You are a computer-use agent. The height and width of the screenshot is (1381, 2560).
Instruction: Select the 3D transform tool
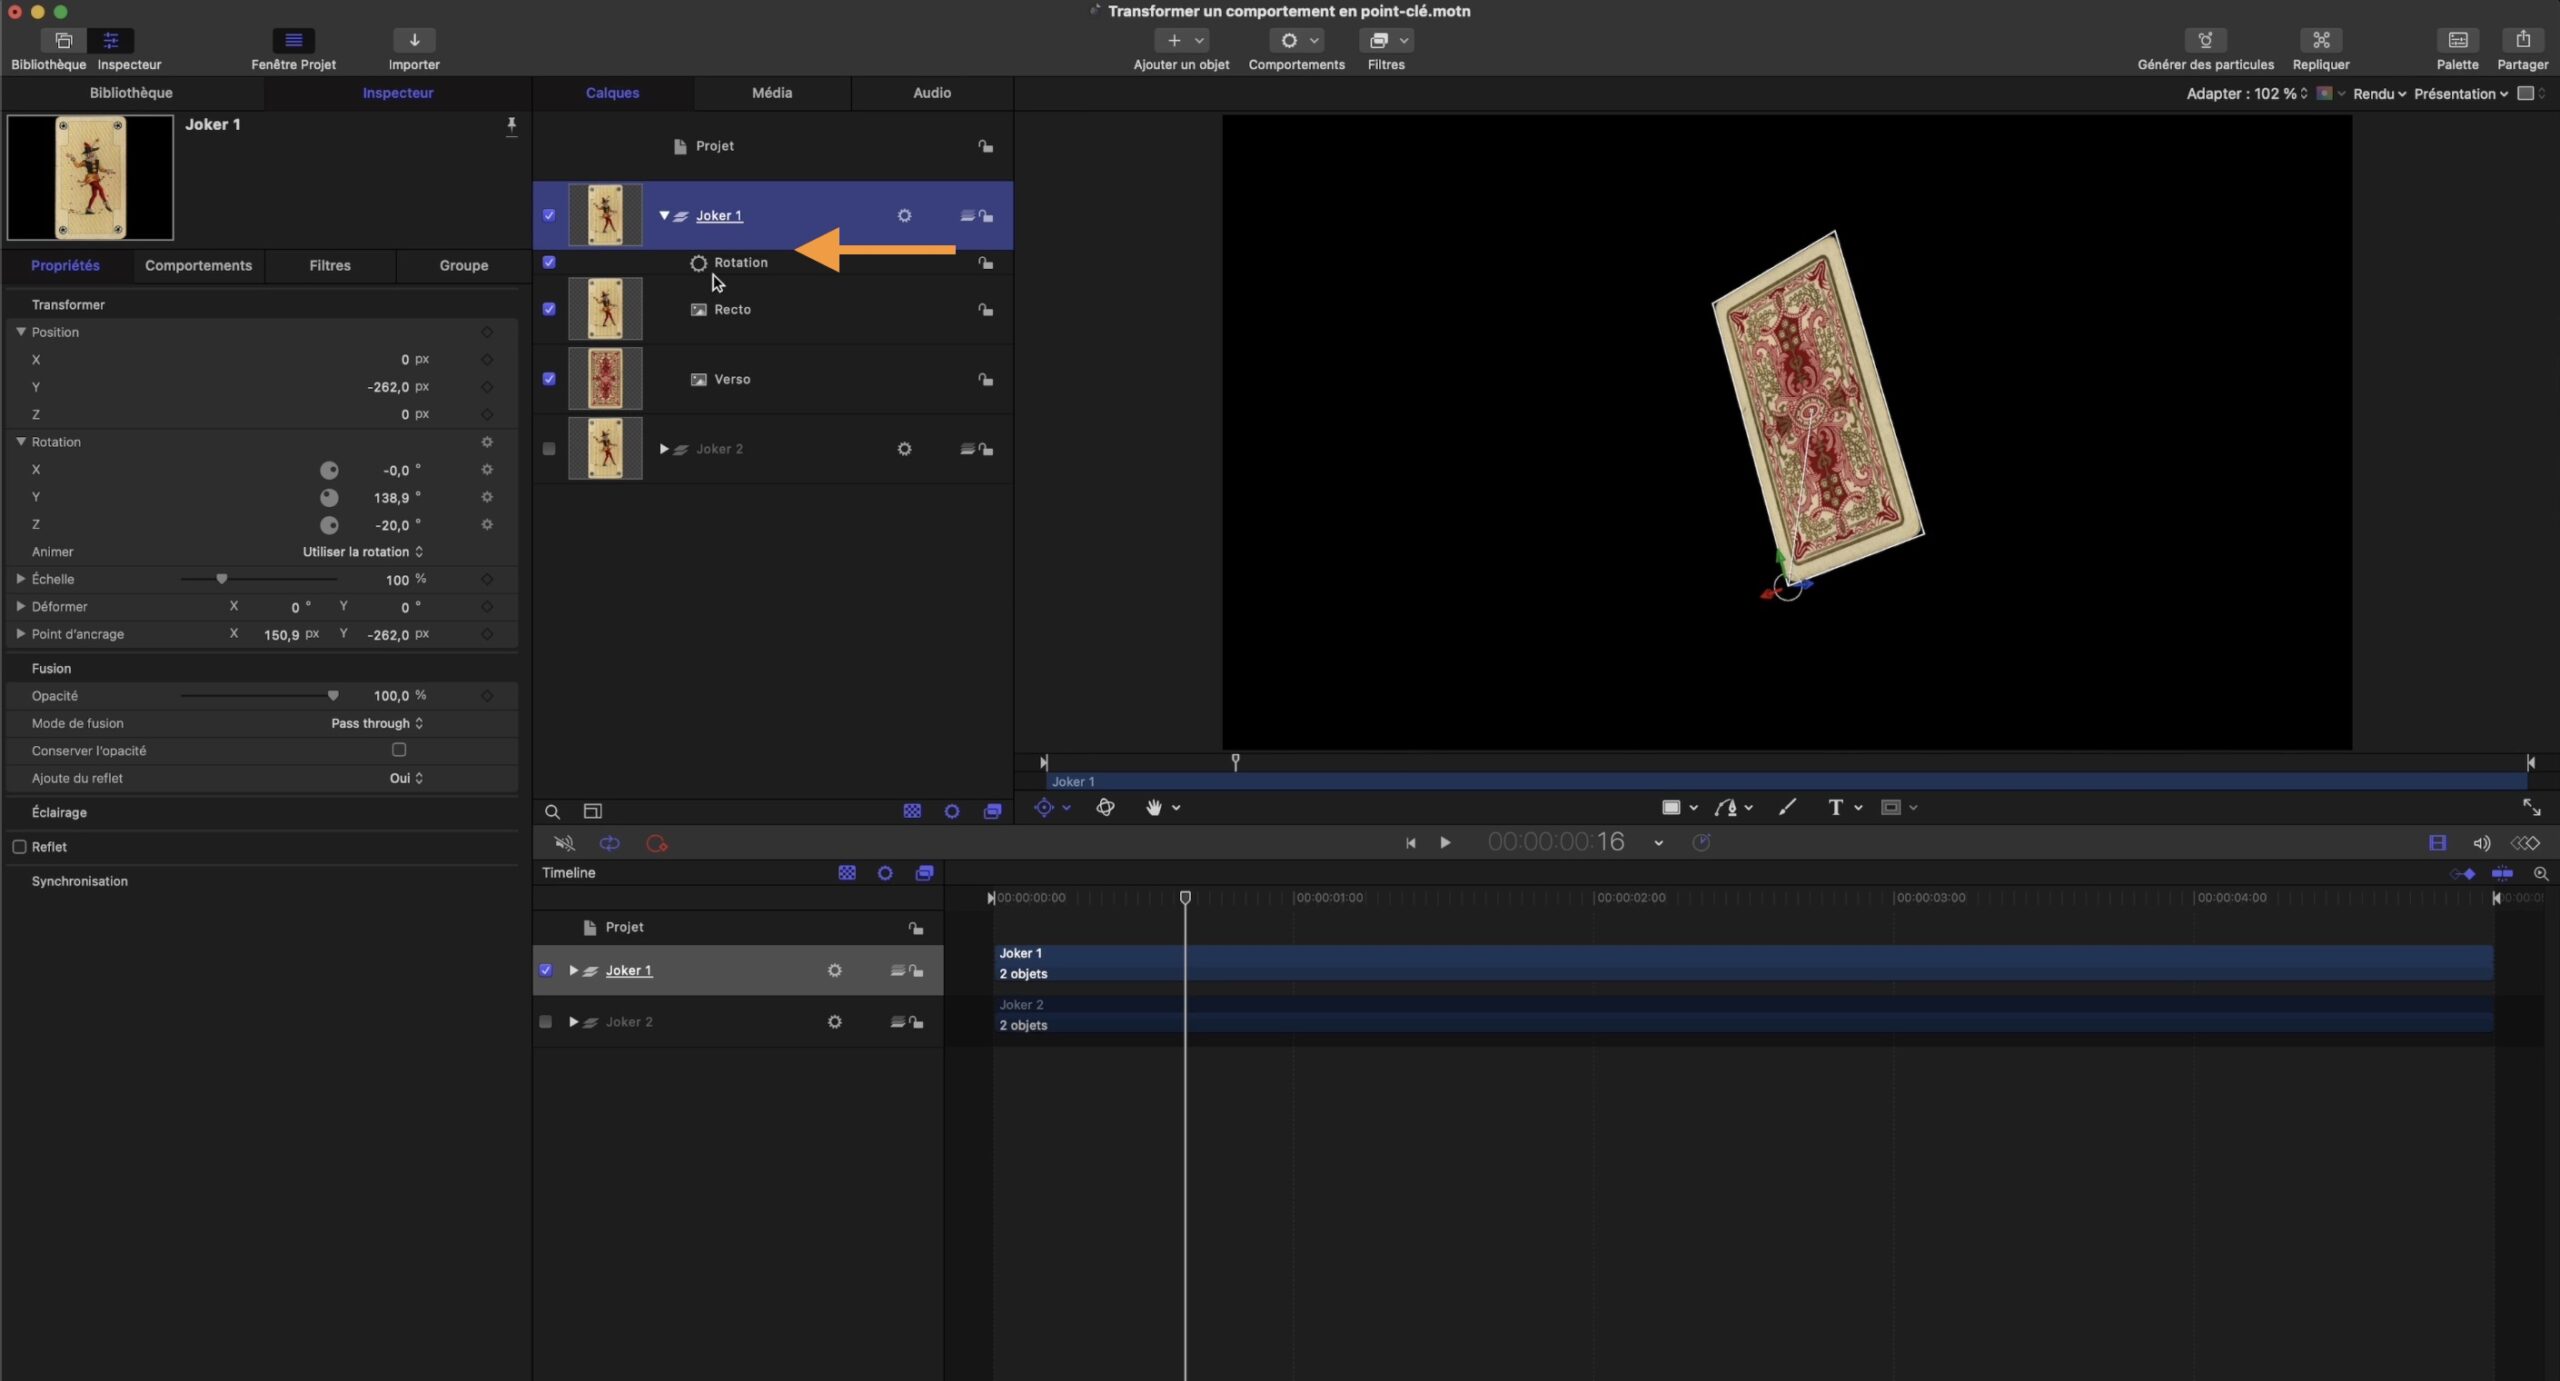(x=1105, y=808)
